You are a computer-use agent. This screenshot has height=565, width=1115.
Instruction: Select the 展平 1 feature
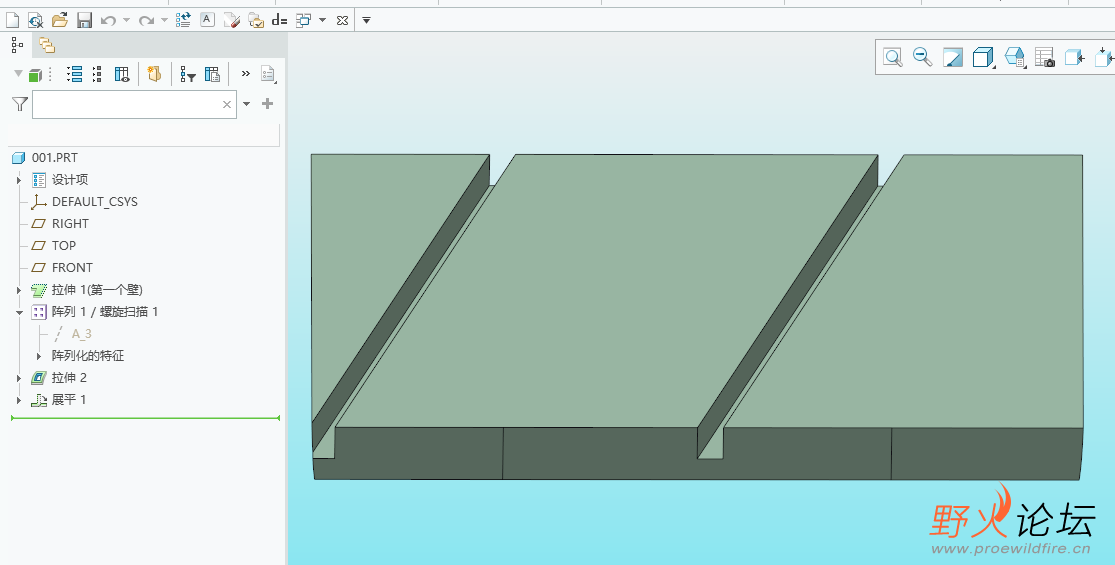click(x=69, y=400)
